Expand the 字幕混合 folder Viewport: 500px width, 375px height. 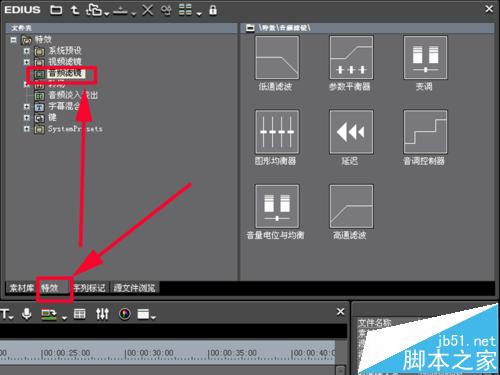point(27,107)
